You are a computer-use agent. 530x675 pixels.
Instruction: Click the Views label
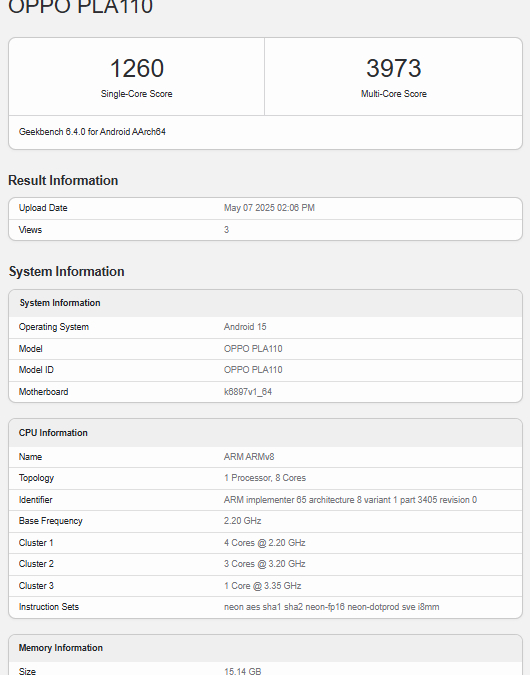[x=30, y=230]
